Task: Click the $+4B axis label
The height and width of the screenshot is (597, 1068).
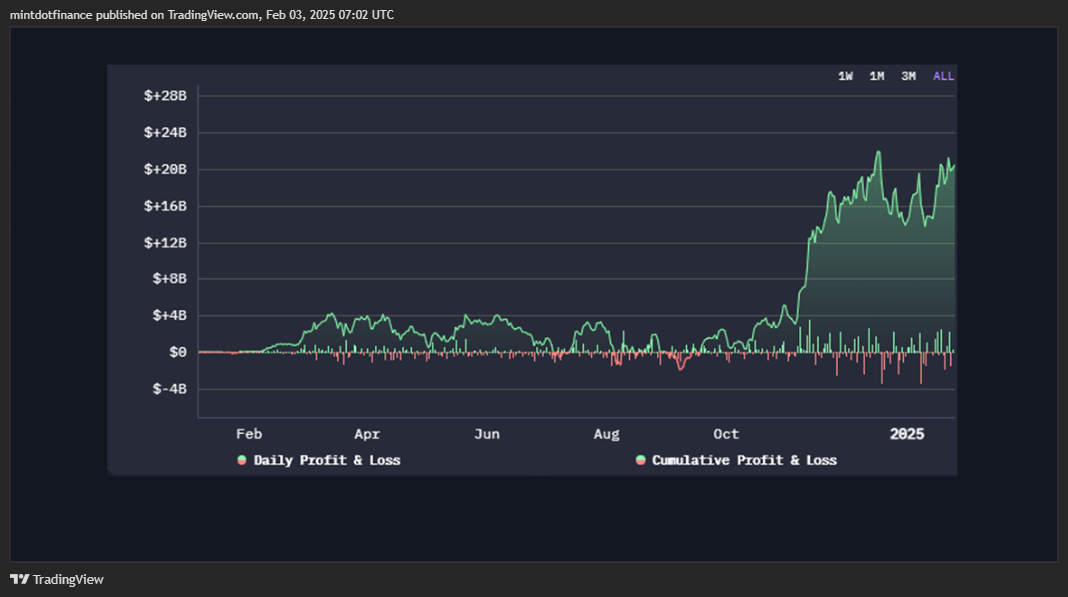Action: [x=169, y=315]
